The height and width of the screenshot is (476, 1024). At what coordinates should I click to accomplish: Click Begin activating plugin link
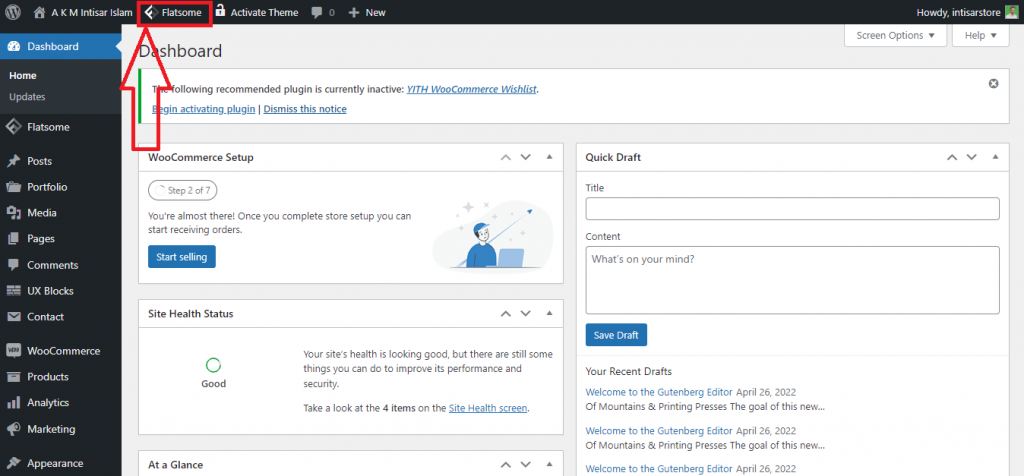pyautogui.click(x=204, y=109)
